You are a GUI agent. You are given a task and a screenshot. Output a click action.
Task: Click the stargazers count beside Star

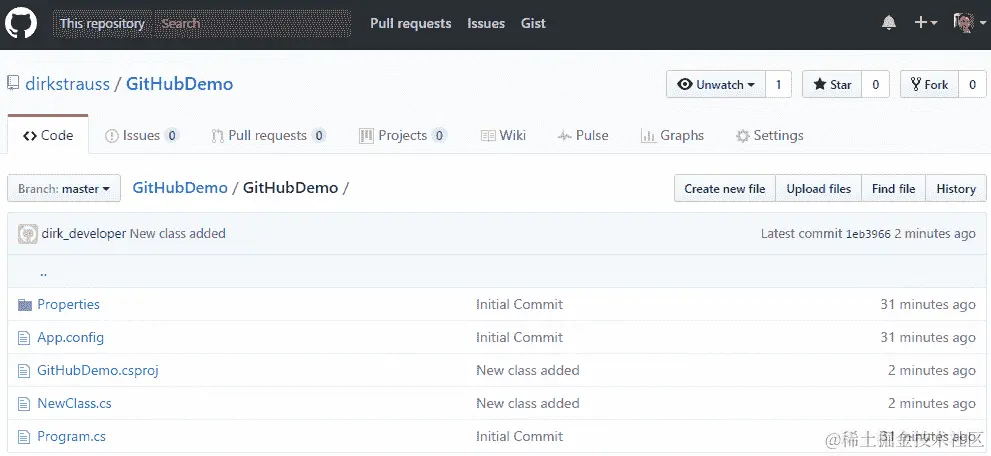coord(876,85)
